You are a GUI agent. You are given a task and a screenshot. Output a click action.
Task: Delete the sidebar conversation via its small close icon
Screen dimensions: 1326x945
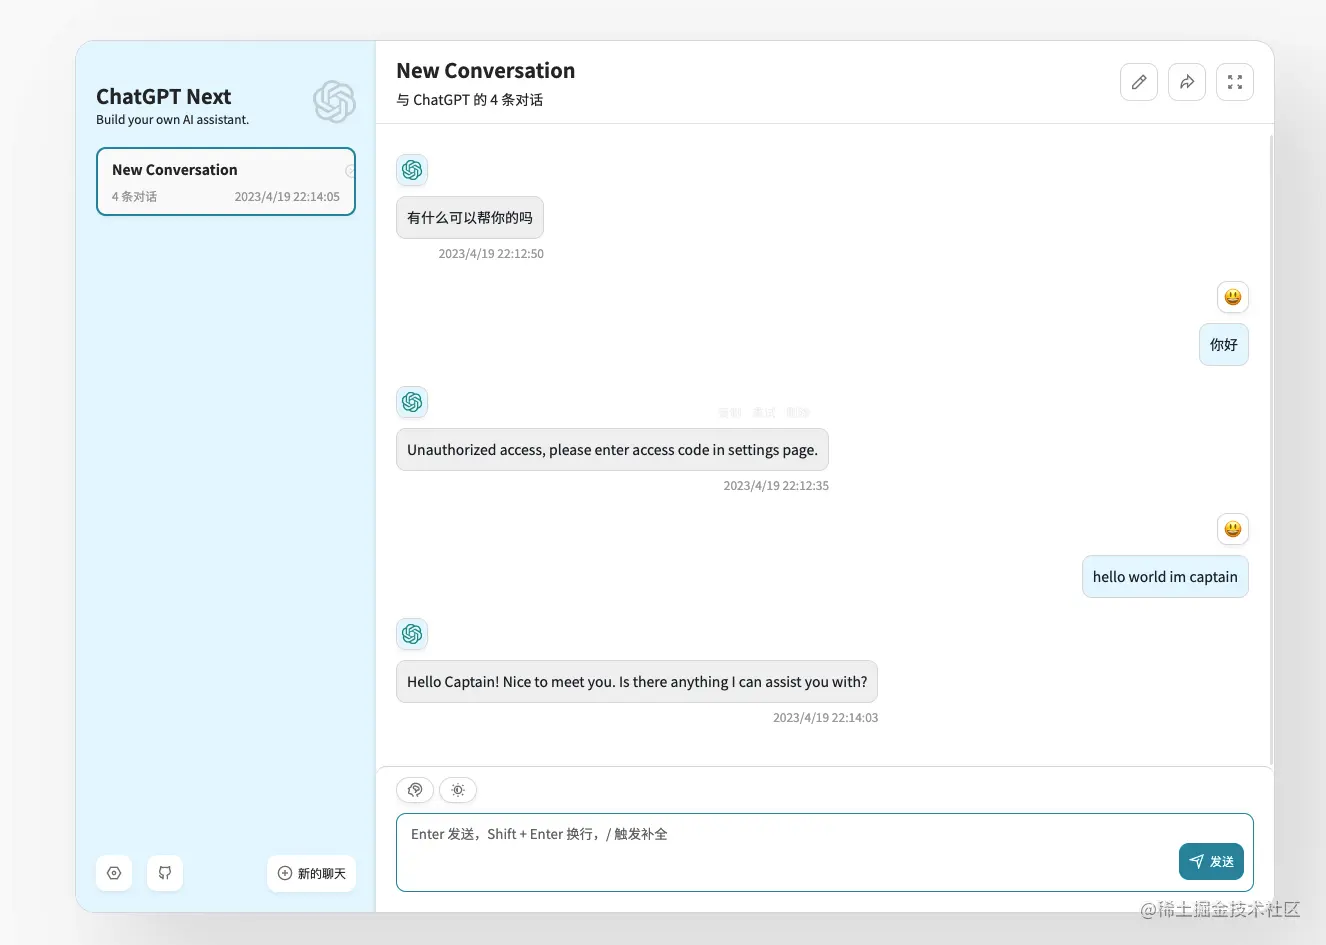click(x=350, y=170)
